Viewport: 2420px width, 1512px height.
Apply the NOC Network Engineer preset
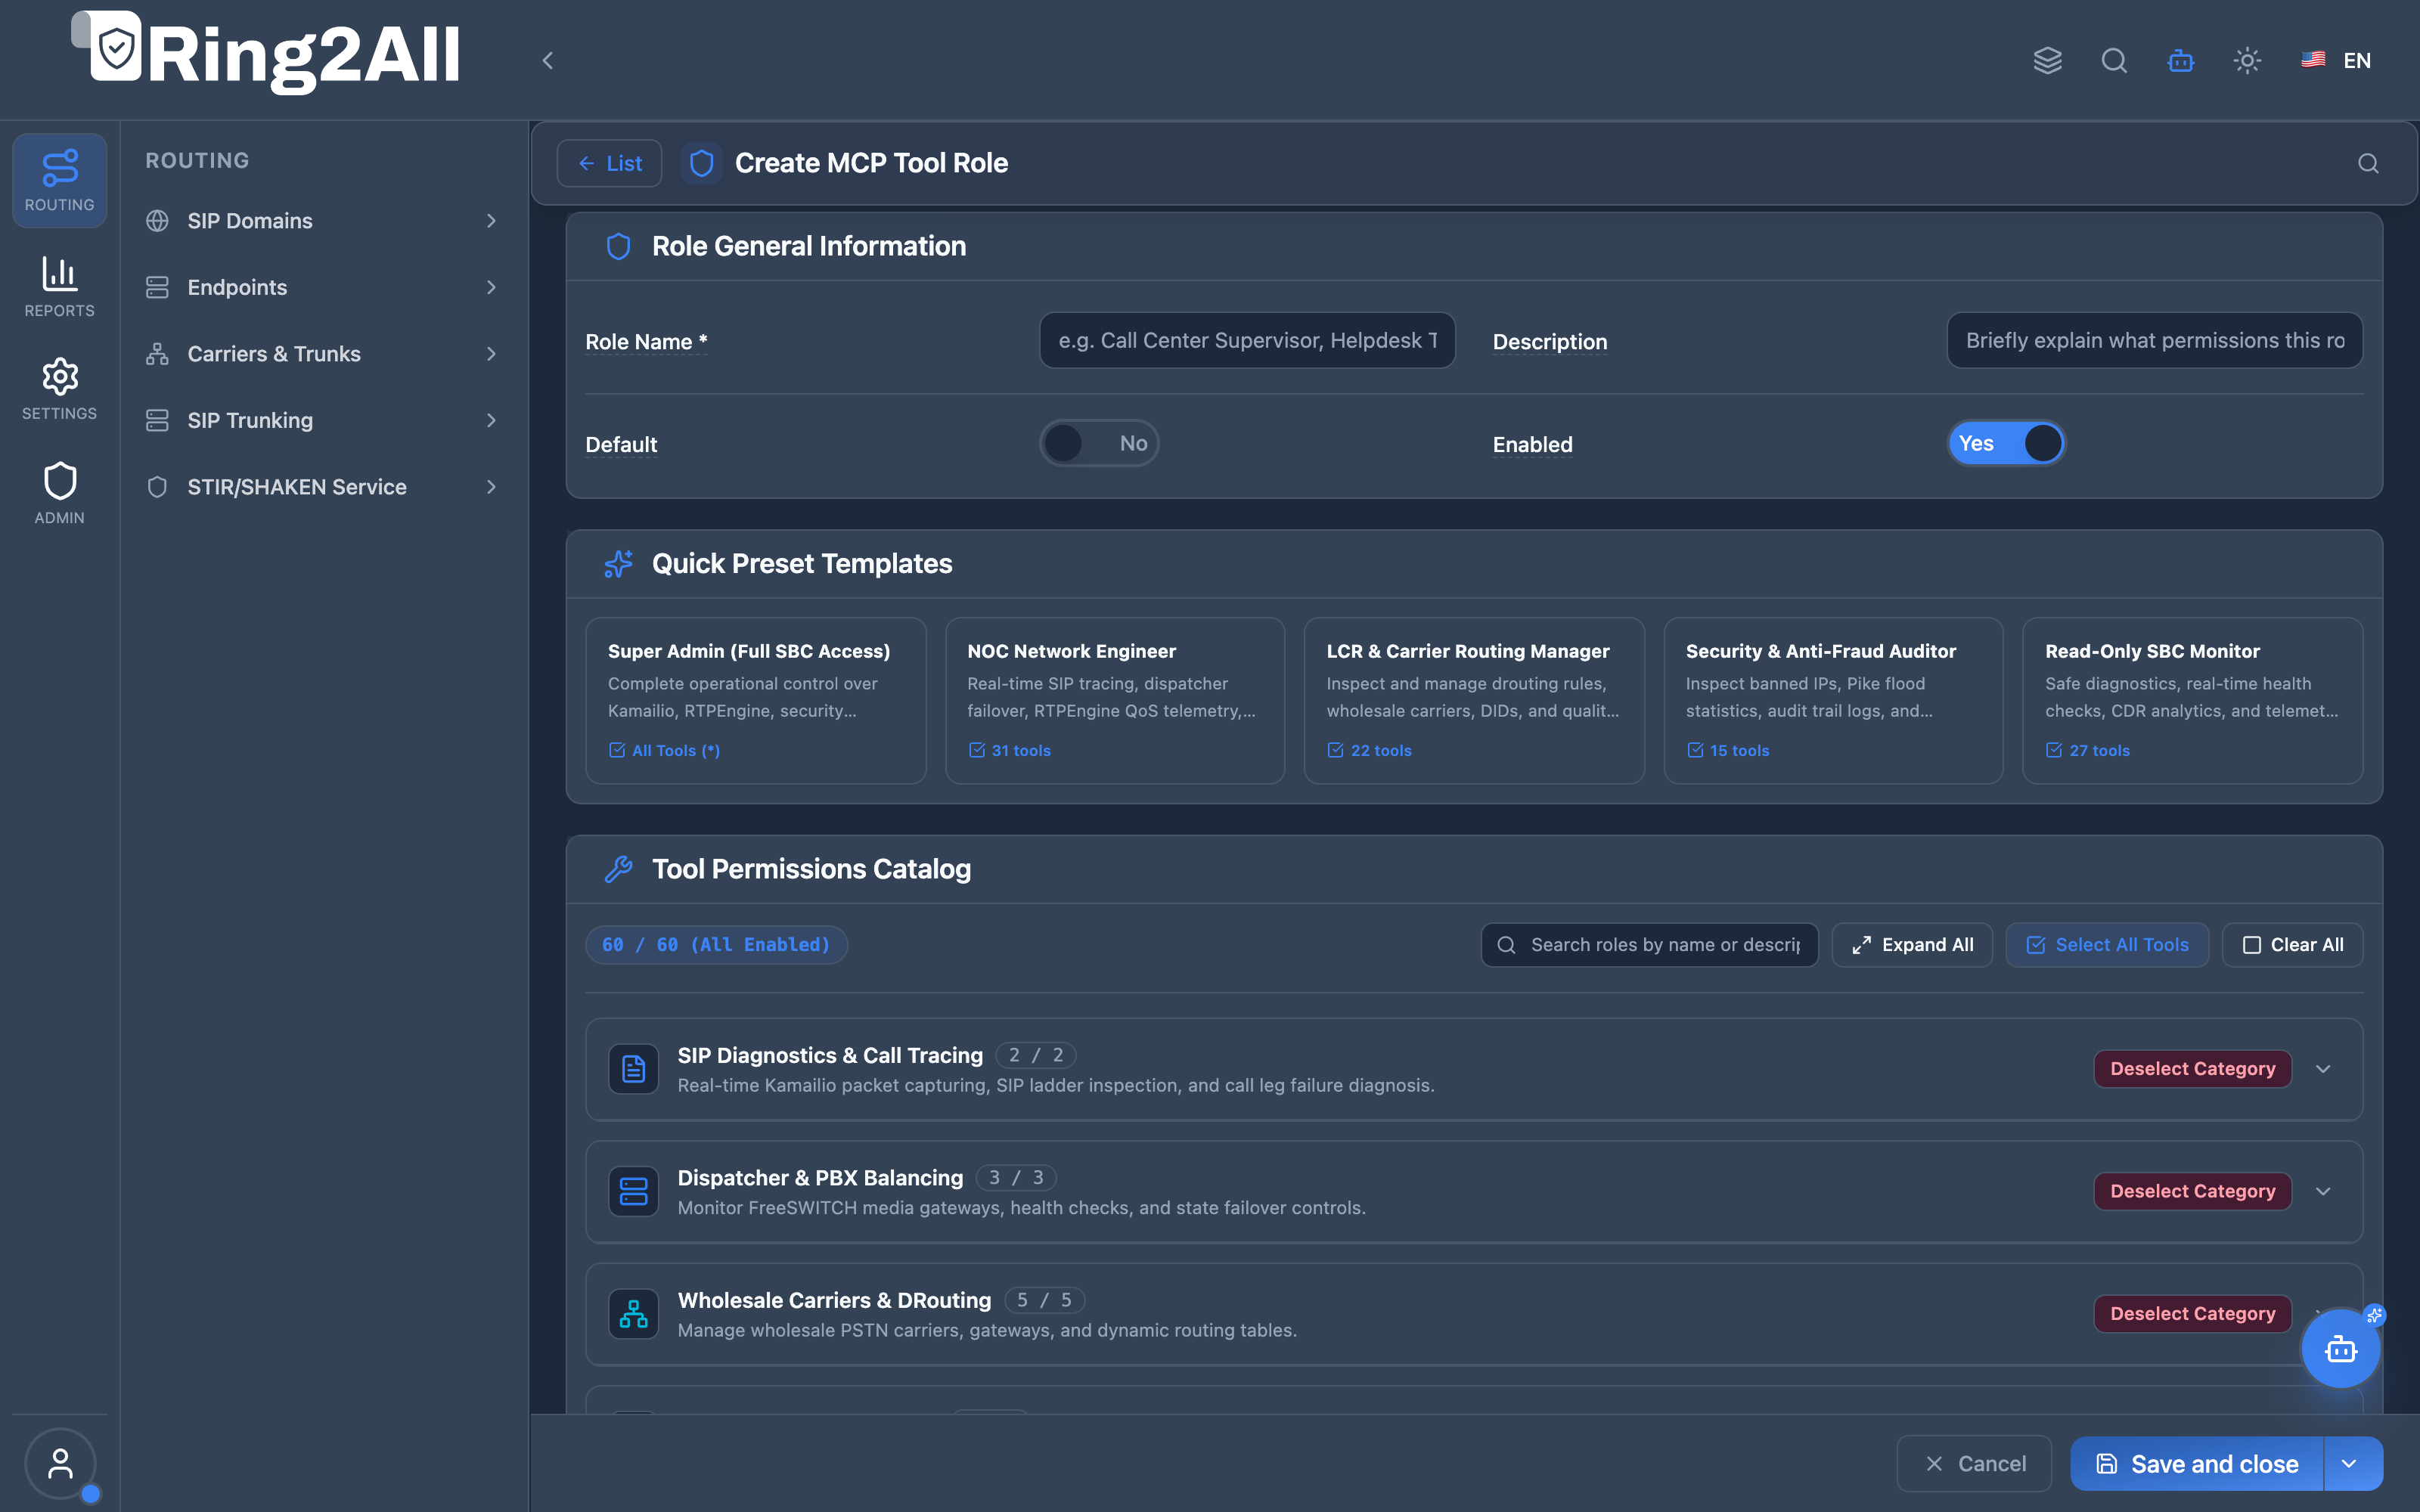(1115, 700)
